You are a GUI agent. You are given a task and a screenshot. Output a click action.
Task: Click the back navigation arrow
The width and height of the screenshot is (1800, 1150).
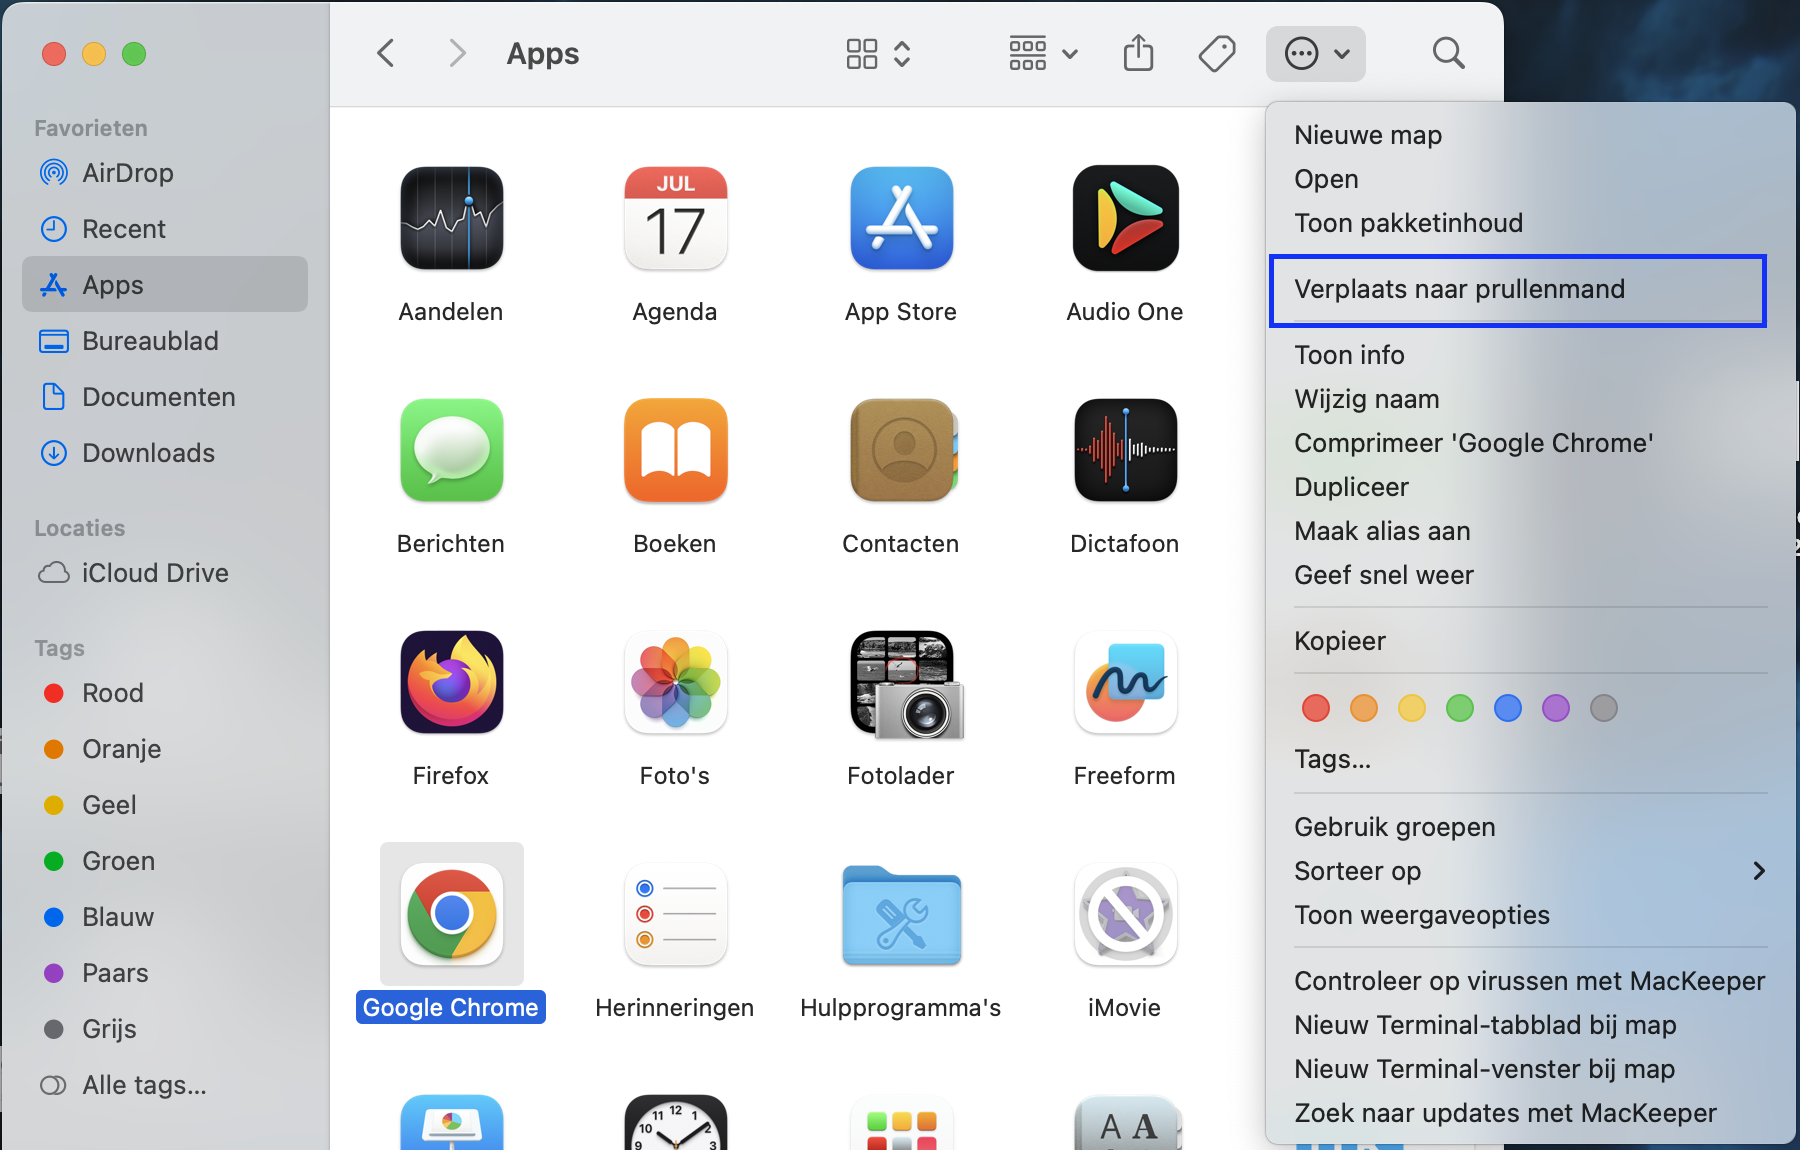pos(385,53)
